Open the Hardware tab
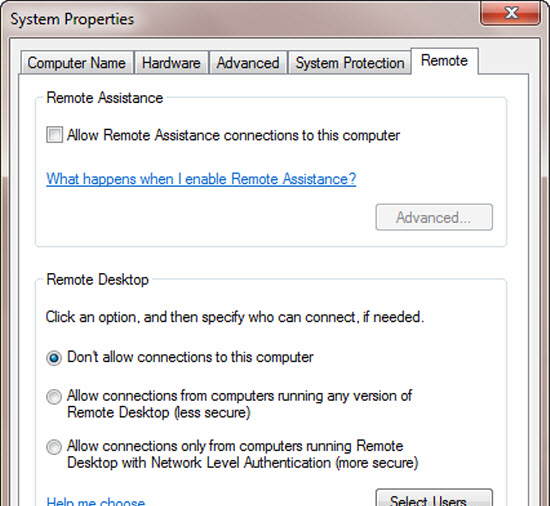550x506 pixels. pos(171,63)
